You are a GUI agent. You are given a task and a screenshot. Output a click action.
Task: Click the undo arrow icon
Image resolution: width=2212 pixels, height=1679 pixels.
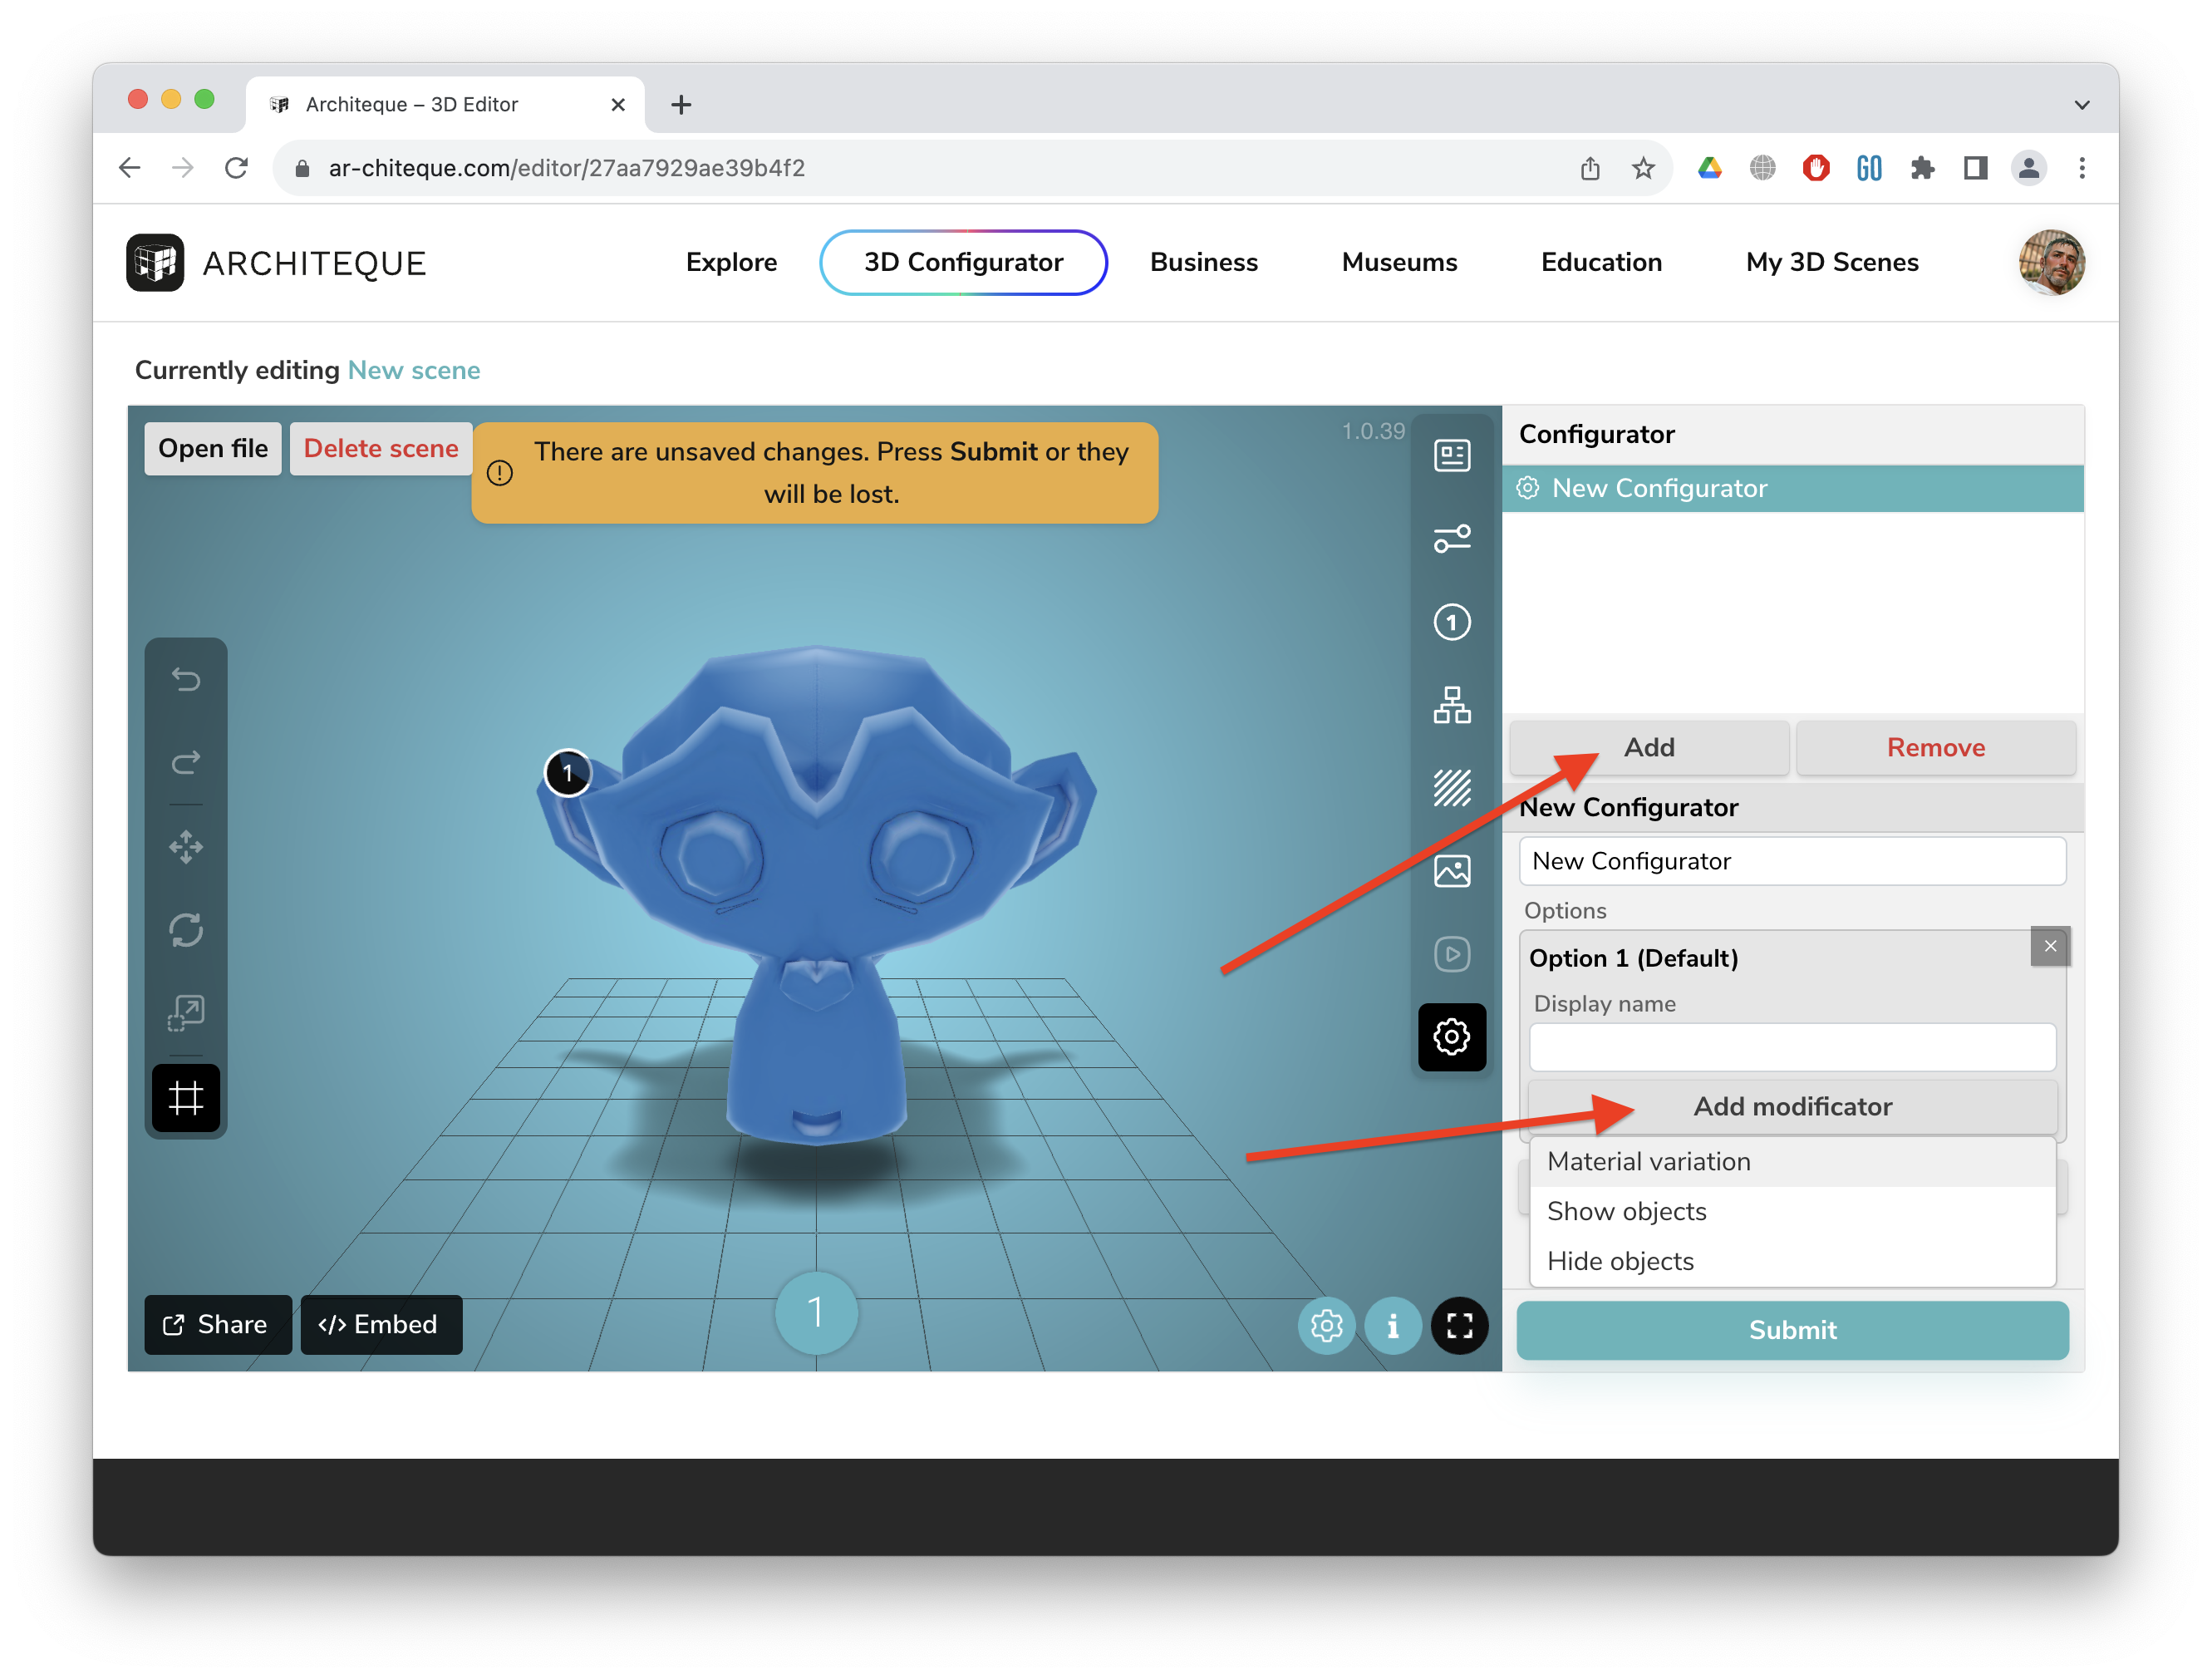[186, 679]
